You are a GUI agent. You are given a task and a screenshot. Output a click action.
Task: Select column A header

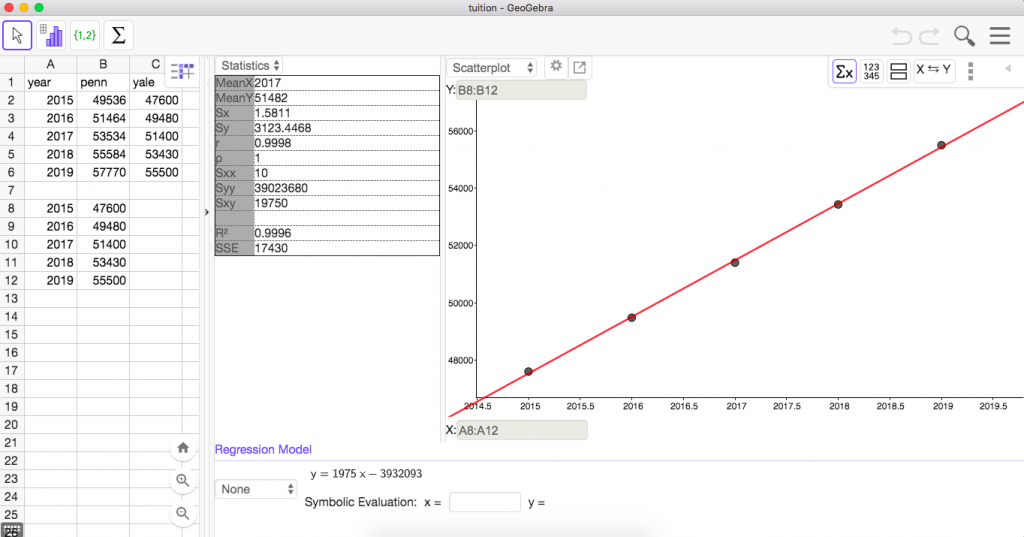tap(50, 64)
